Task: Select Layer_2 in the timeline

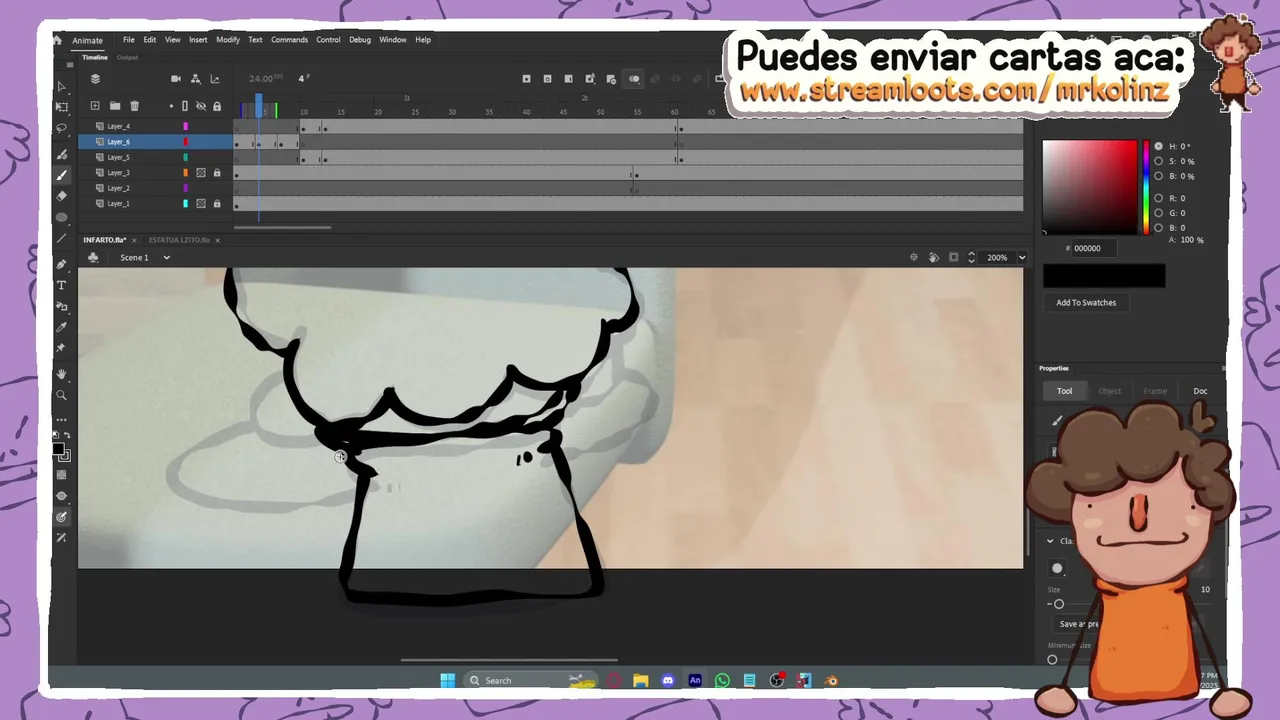Action: 118,188
